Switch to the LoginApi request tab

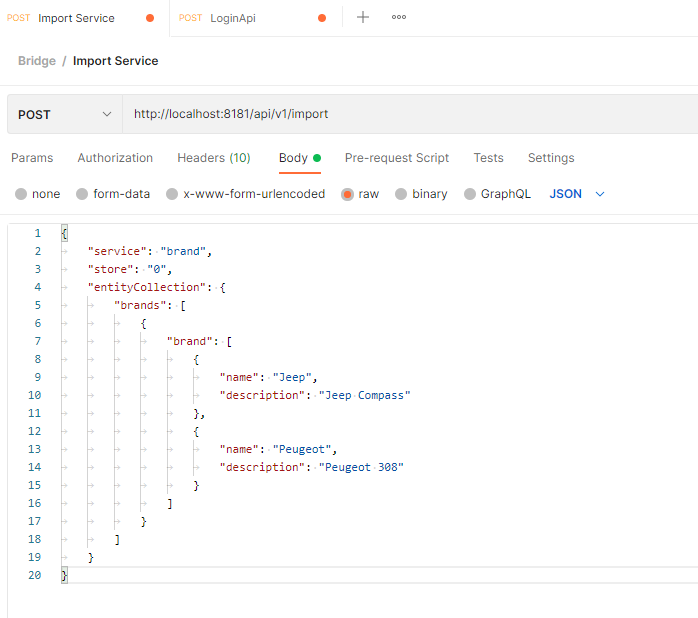[x=233, y=18]
